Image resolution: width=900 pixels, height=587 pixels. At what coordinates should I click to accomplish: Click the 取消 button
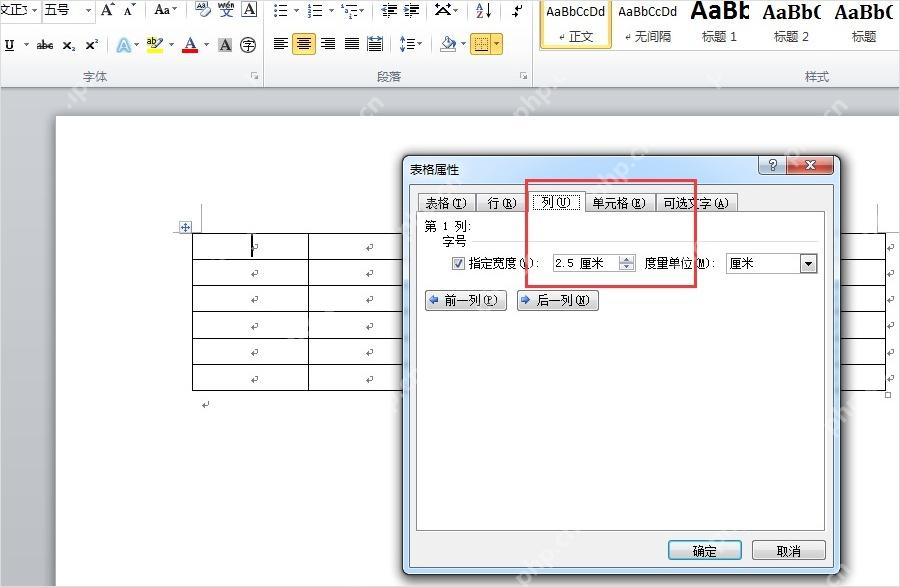[x=789, y=551]
